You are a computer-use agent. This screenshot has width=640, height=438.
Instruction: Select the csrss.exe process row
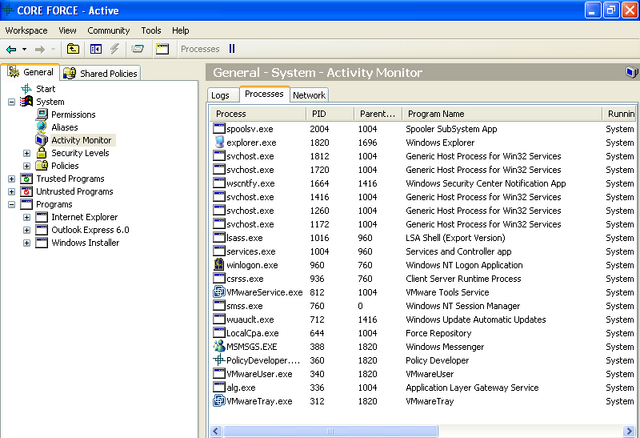(423, 278)
